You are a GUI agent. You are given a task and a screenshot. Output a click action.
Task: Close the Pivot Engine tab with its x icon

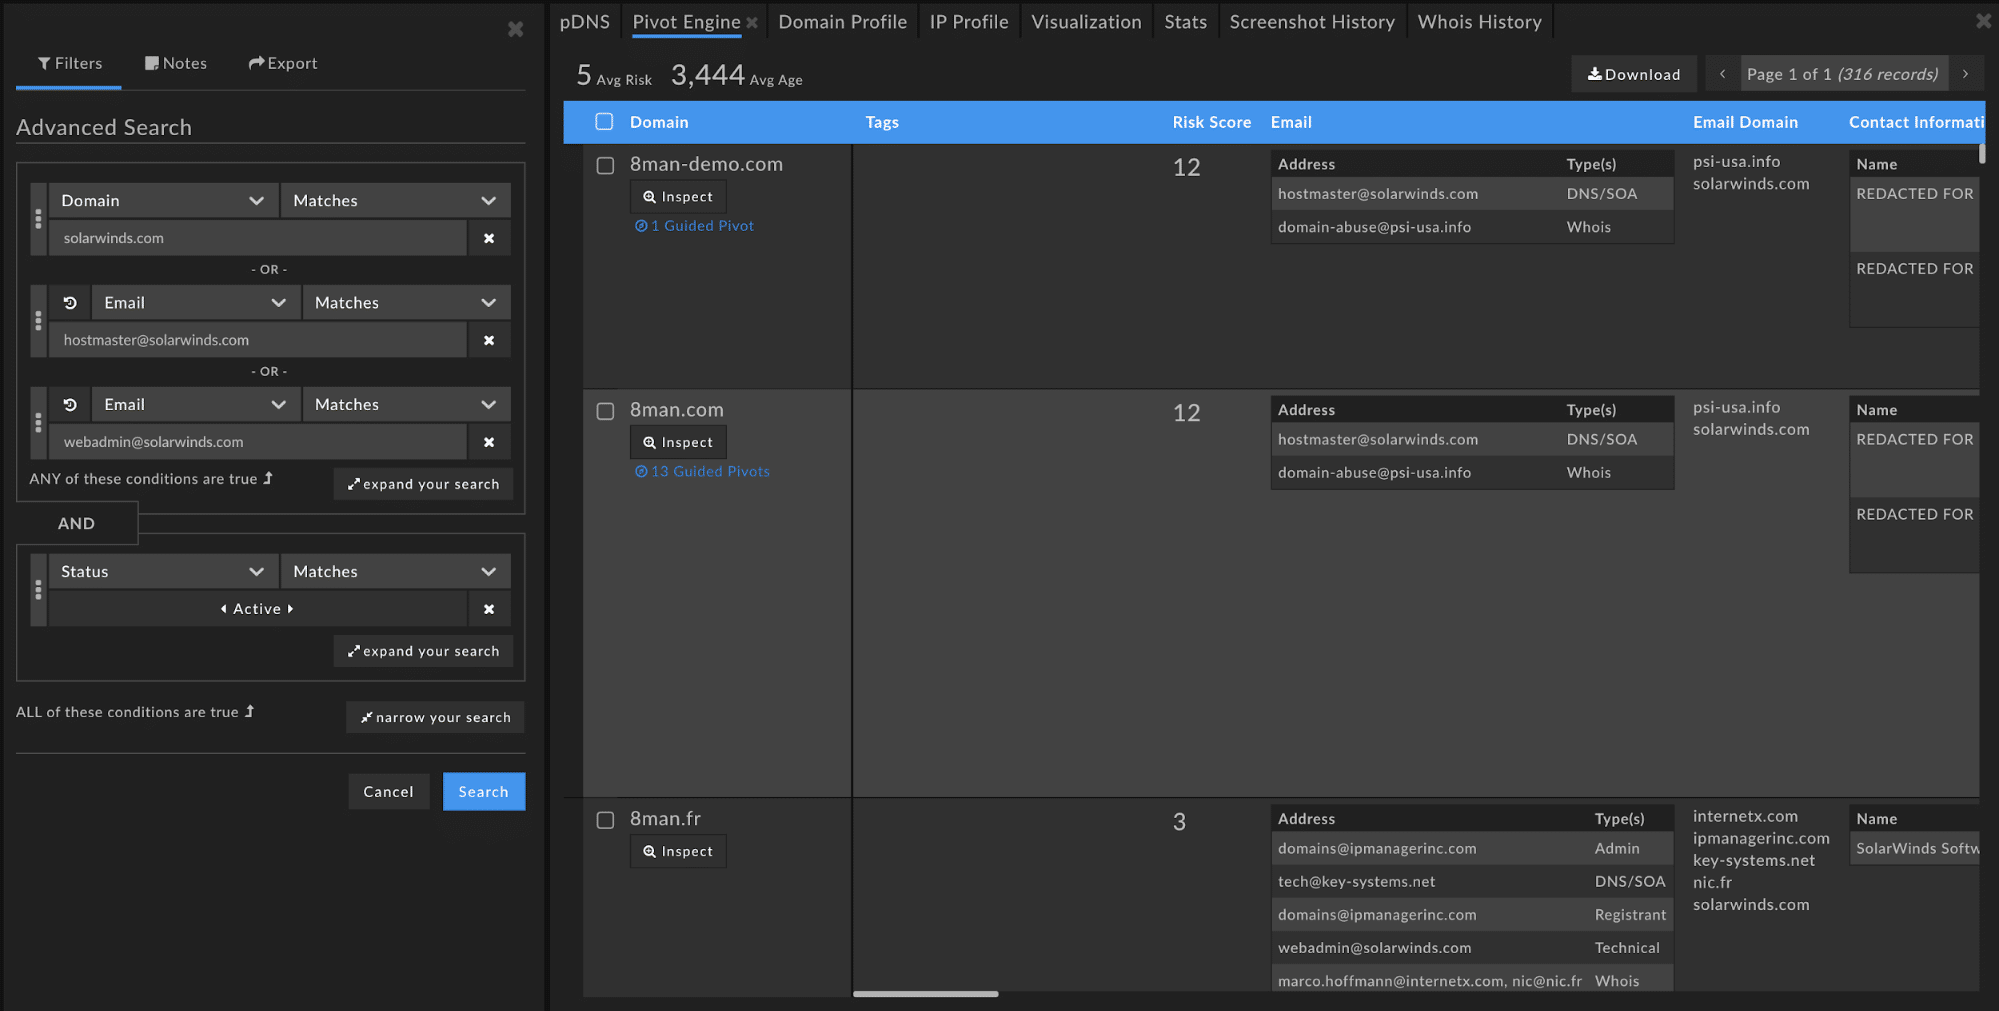(x=752, y=23)
